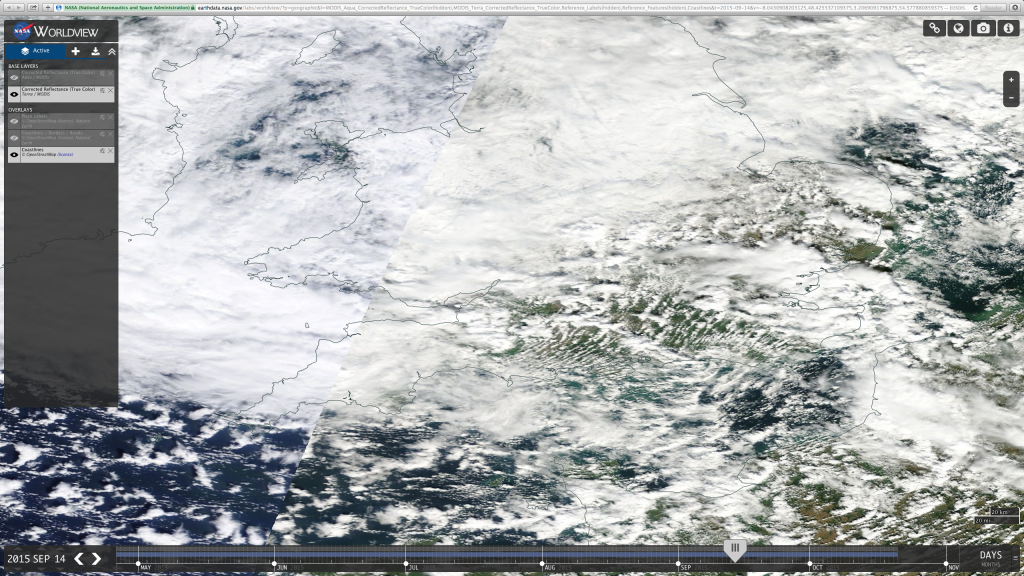Open options for Coastlines overlay
1024x576 pixels.
(x=103, y=151)
